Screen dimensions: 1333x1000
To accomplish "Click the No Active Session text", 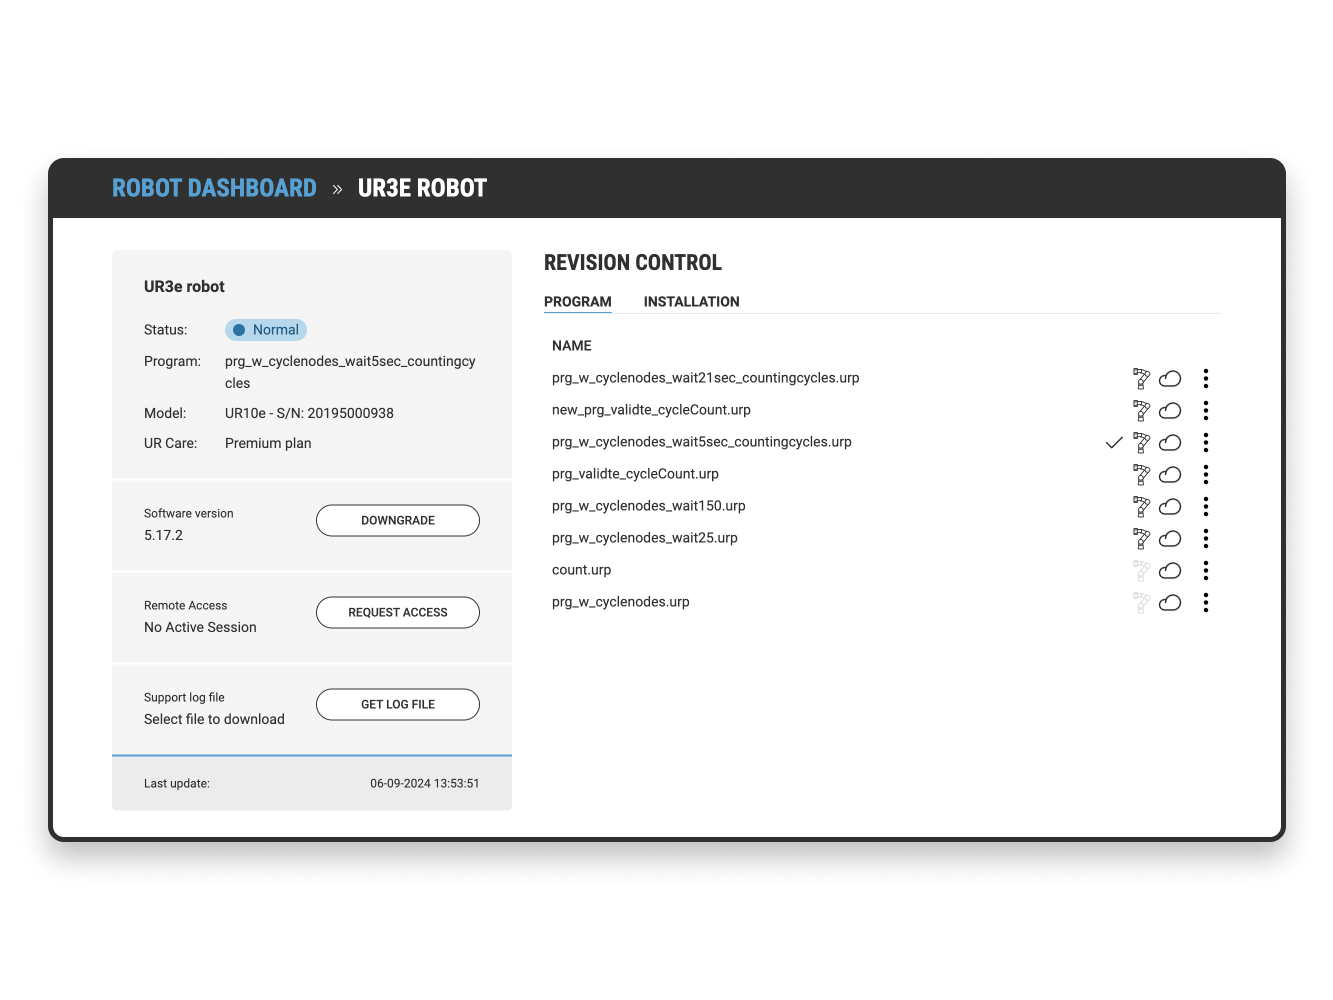I will (x=200, y=627).
